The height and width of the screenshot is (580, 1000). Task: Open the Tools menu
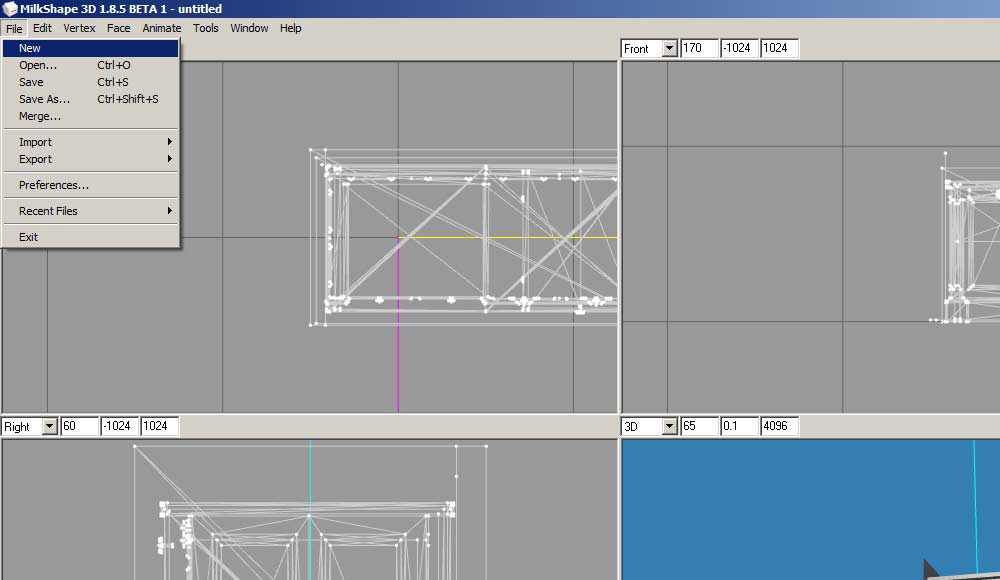pos(205,28)
